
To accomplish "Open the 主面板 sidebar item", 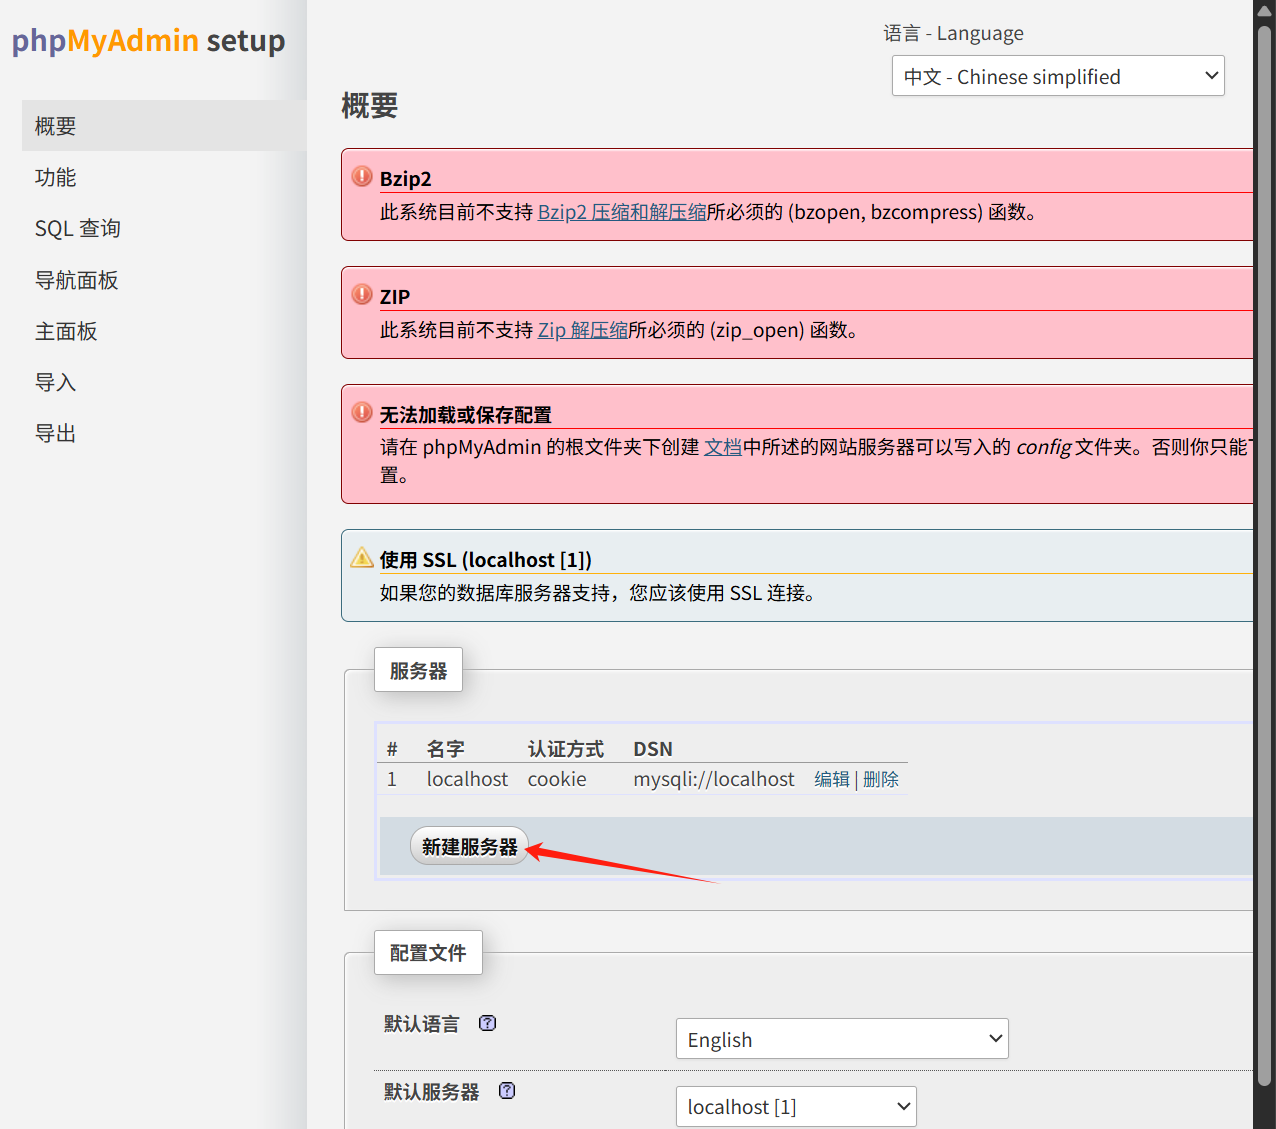I will (x=164, y=331).
